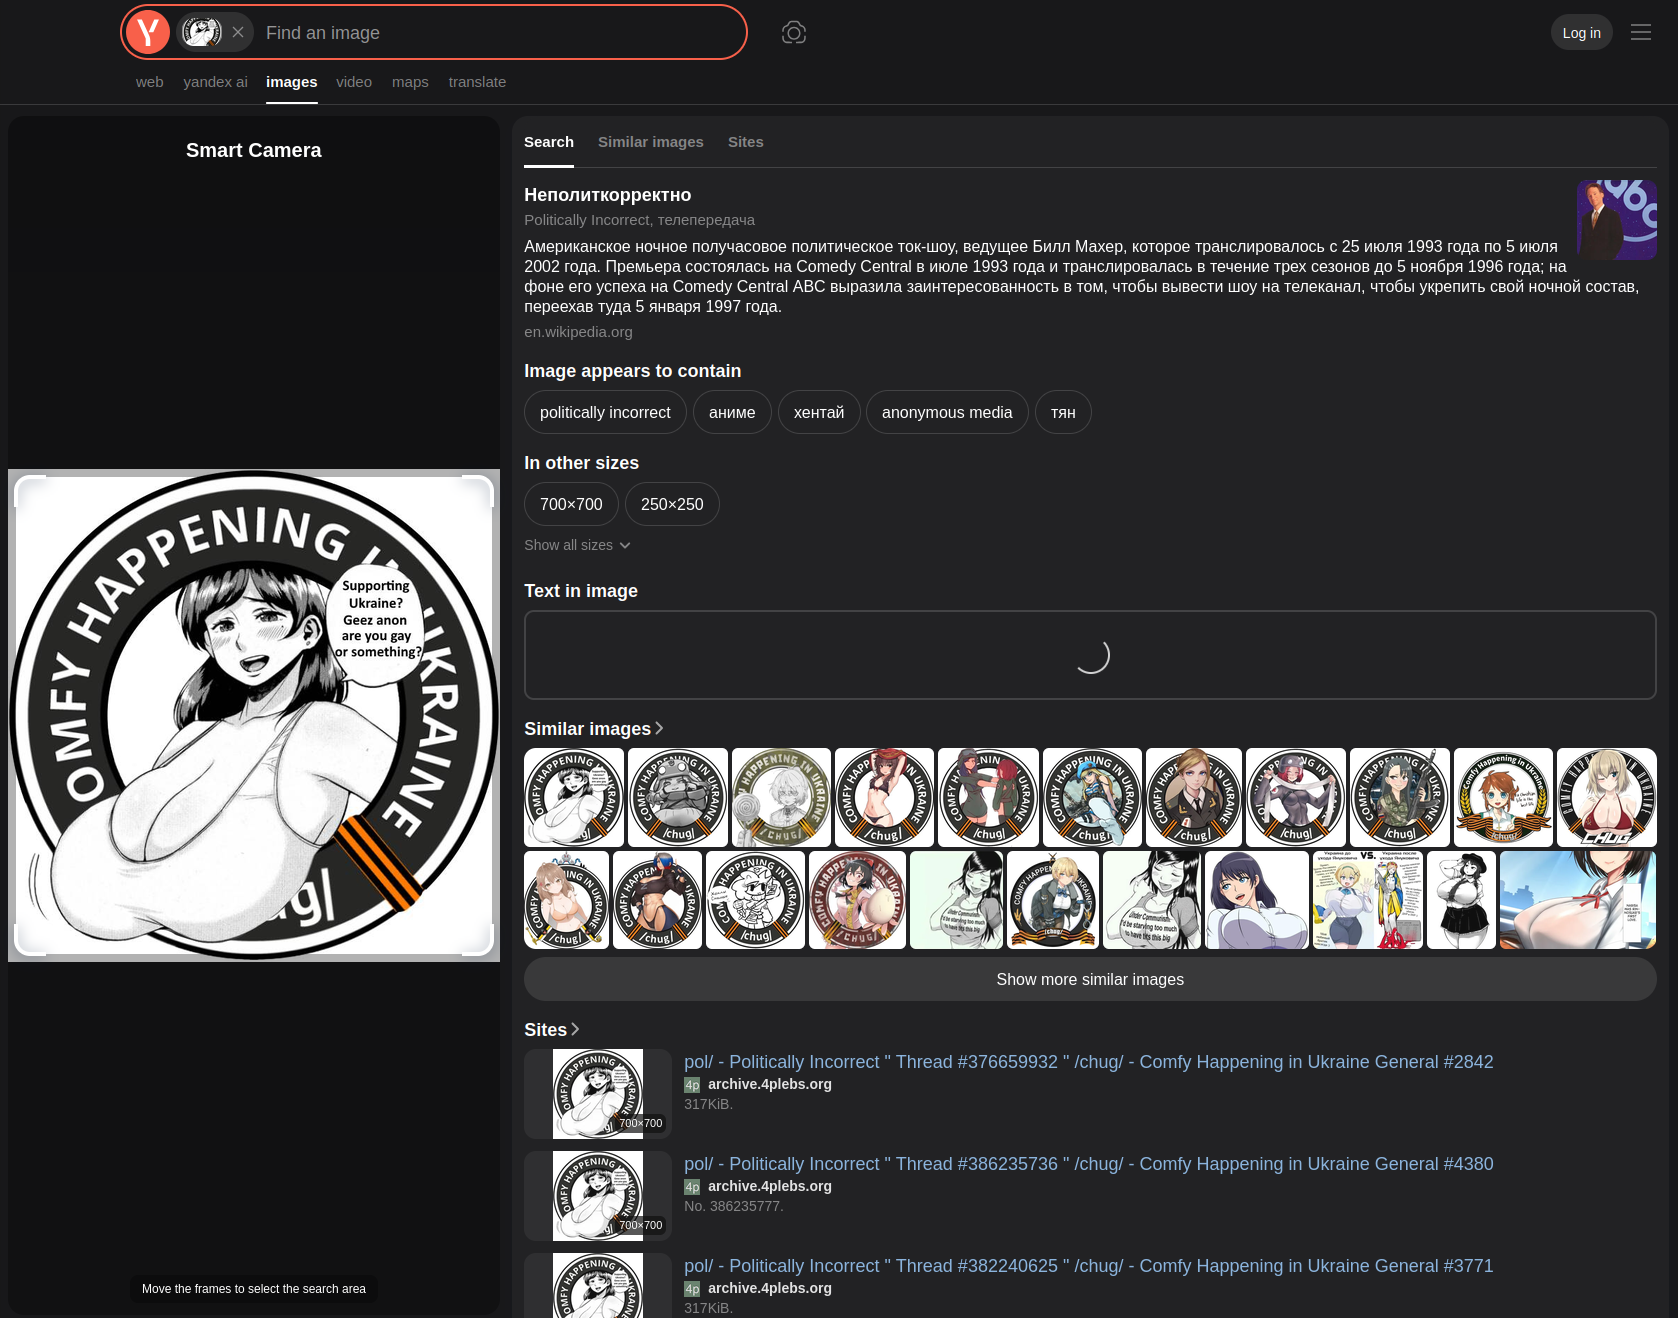
Task: Click archive.4plebs.org under General #4380
Action: (x=770, y=1186)
